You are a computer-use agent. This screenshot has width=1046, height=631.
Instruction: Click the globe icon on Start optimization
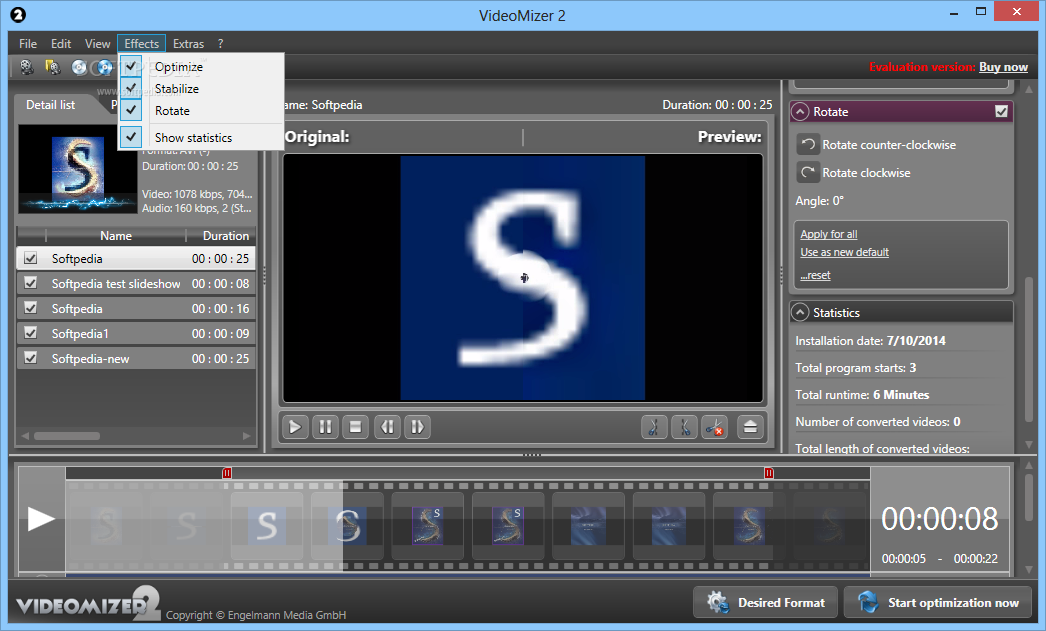(x=868, y=602)
